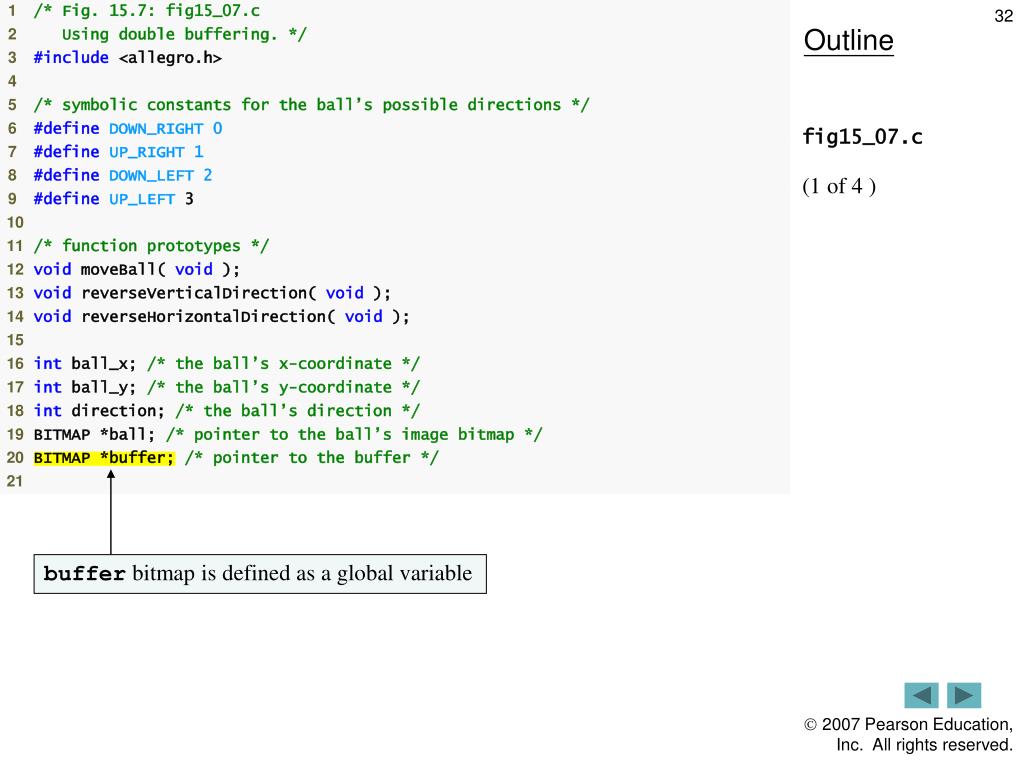The height and width of the screenshot is (768, 1024).
Task: Click the highlighted "BITMAP *buffer;" code
Action: [104, 458]
